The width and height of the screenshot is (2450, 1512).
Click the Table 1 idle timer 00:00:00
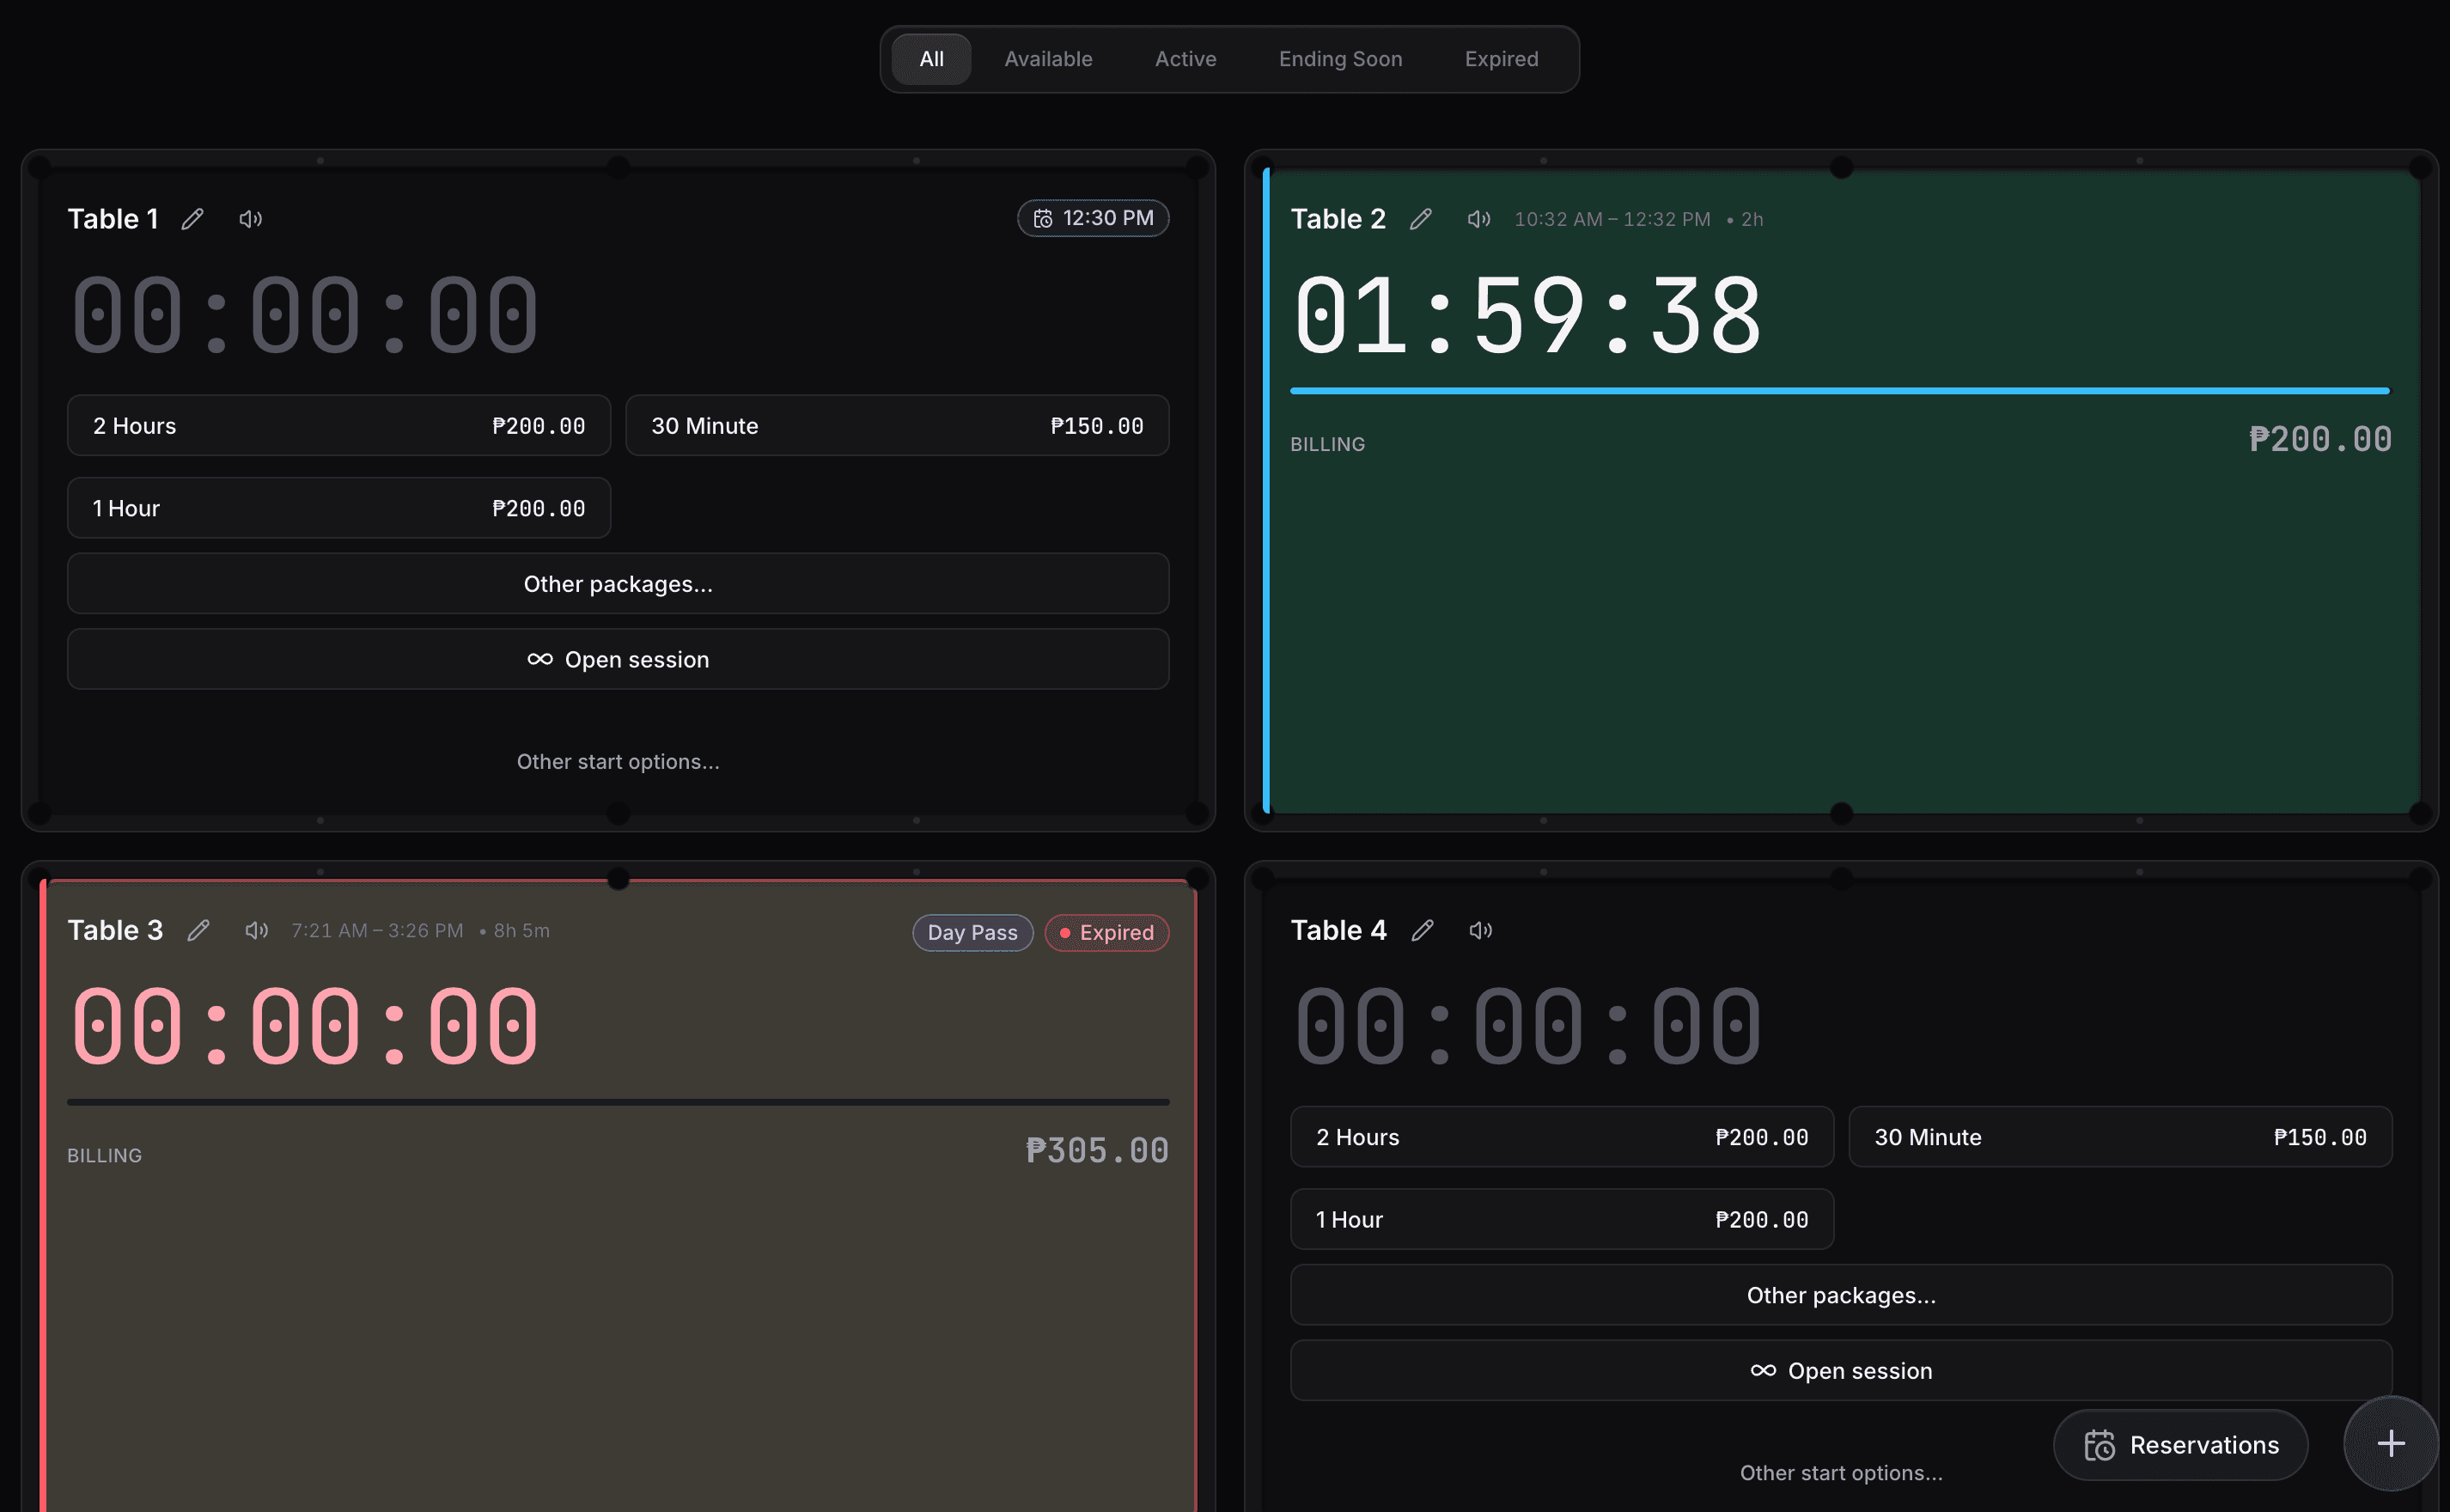pyautogui.click(x=304, y=316)
